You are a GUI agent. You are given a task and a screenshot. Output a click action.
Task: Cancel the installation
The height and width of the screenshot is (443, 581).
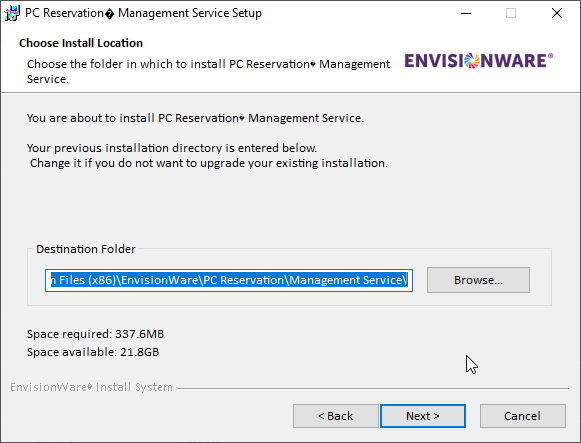tap(522, 416)
